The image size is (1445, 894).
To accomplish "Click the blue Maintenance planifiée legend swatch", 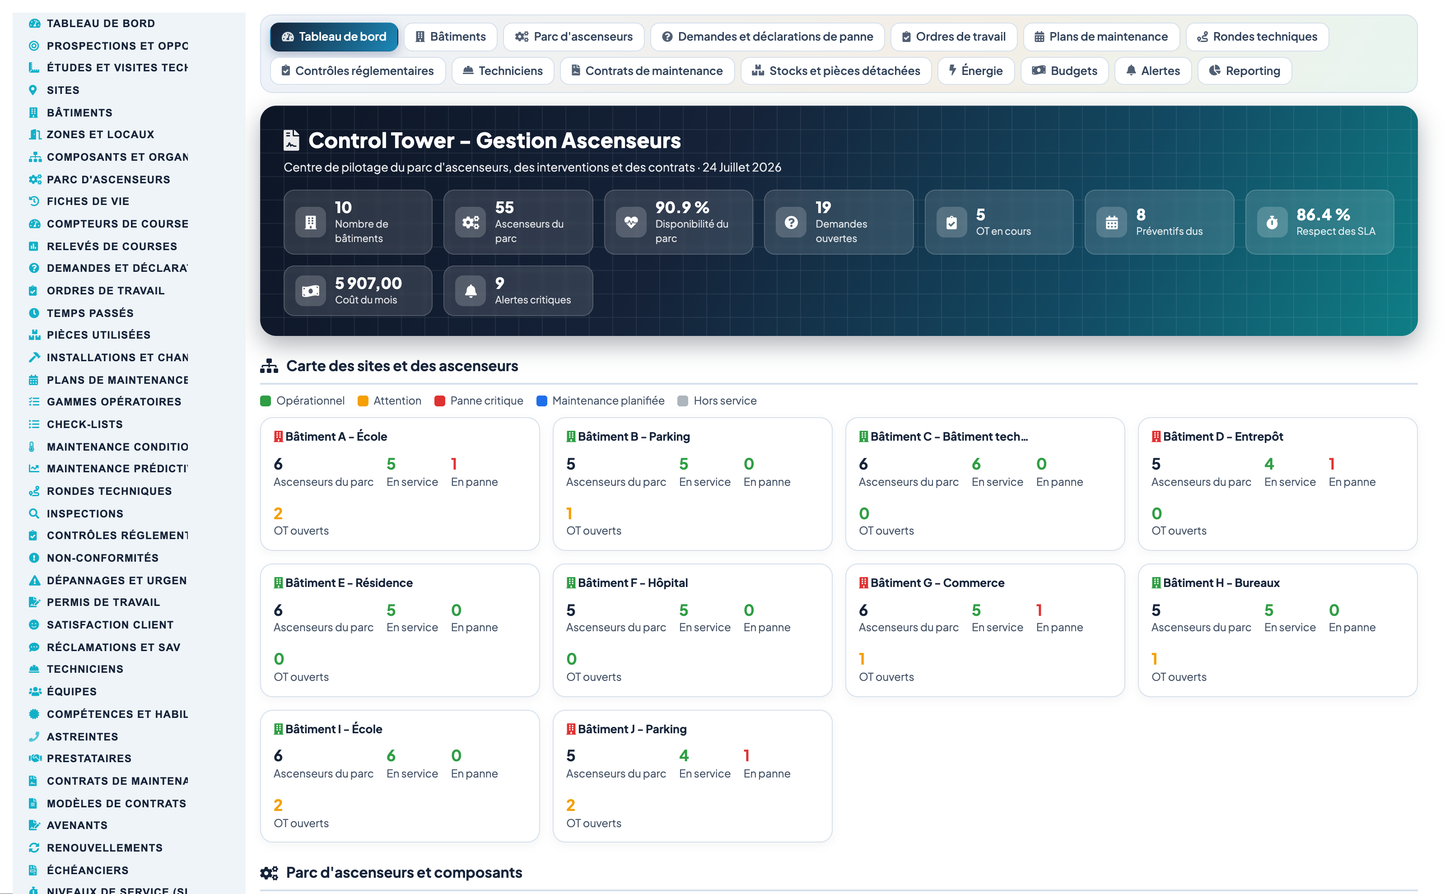I will (x=542, y=401).
